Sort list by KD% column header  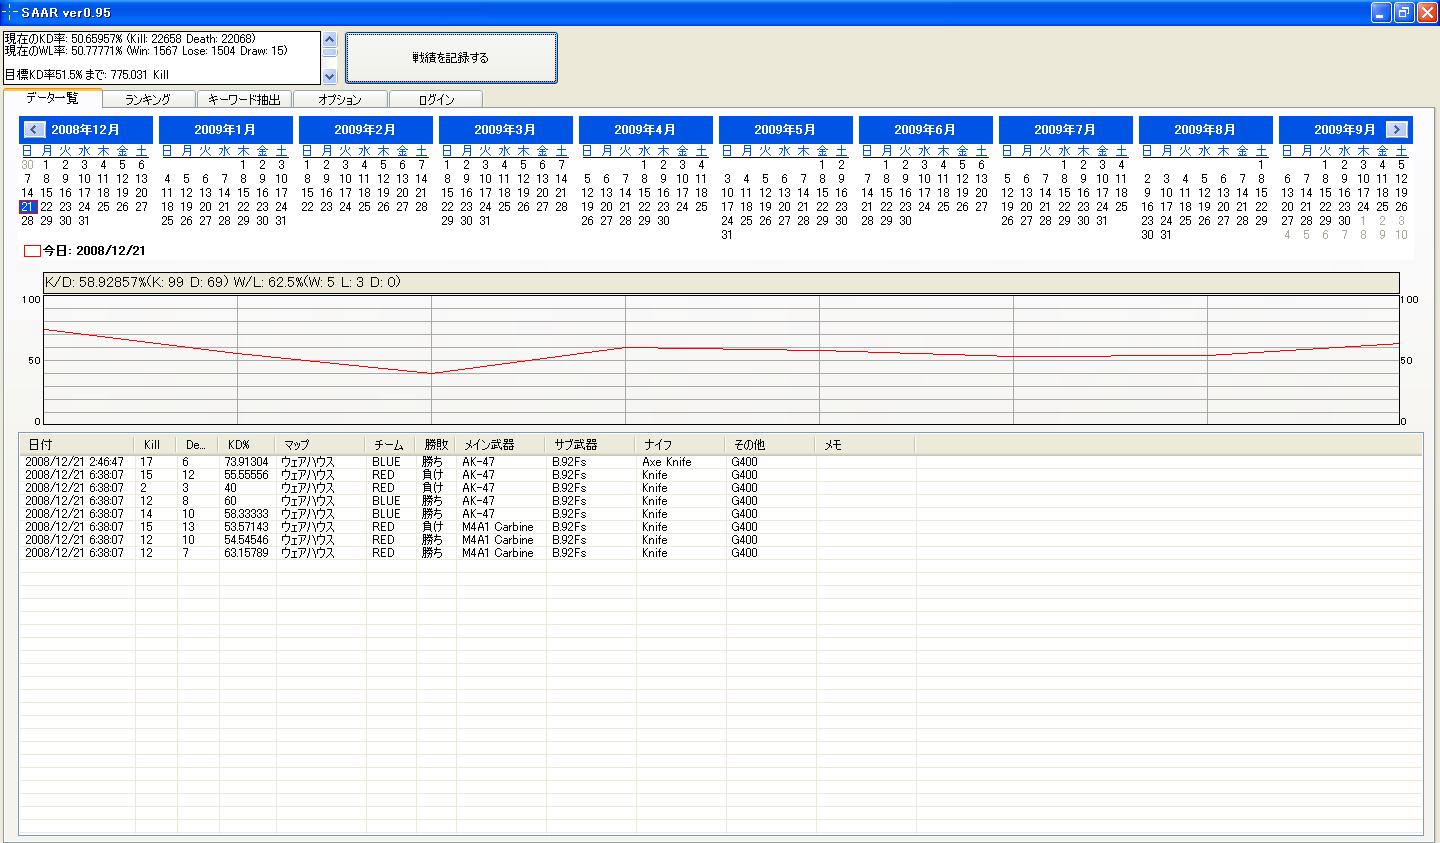[247, 444]
